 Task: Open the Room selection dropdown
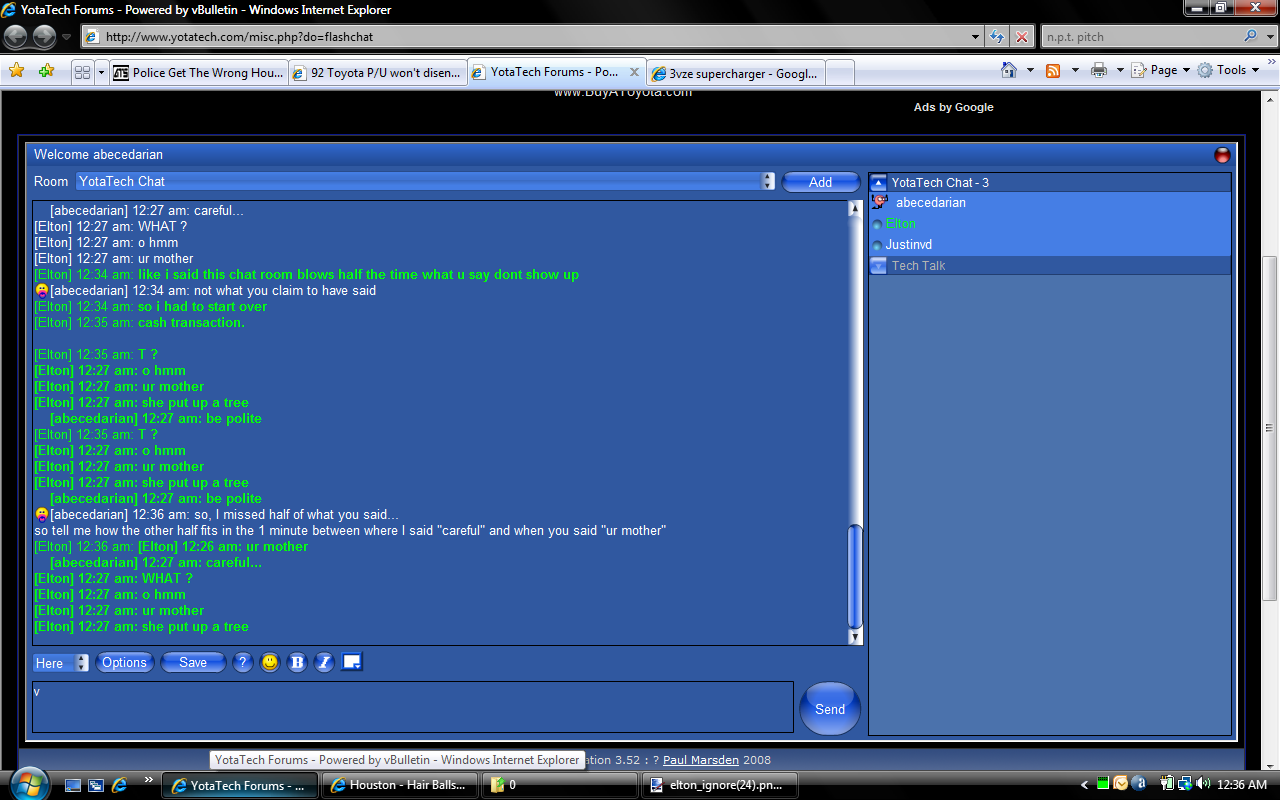pos(768,181)
